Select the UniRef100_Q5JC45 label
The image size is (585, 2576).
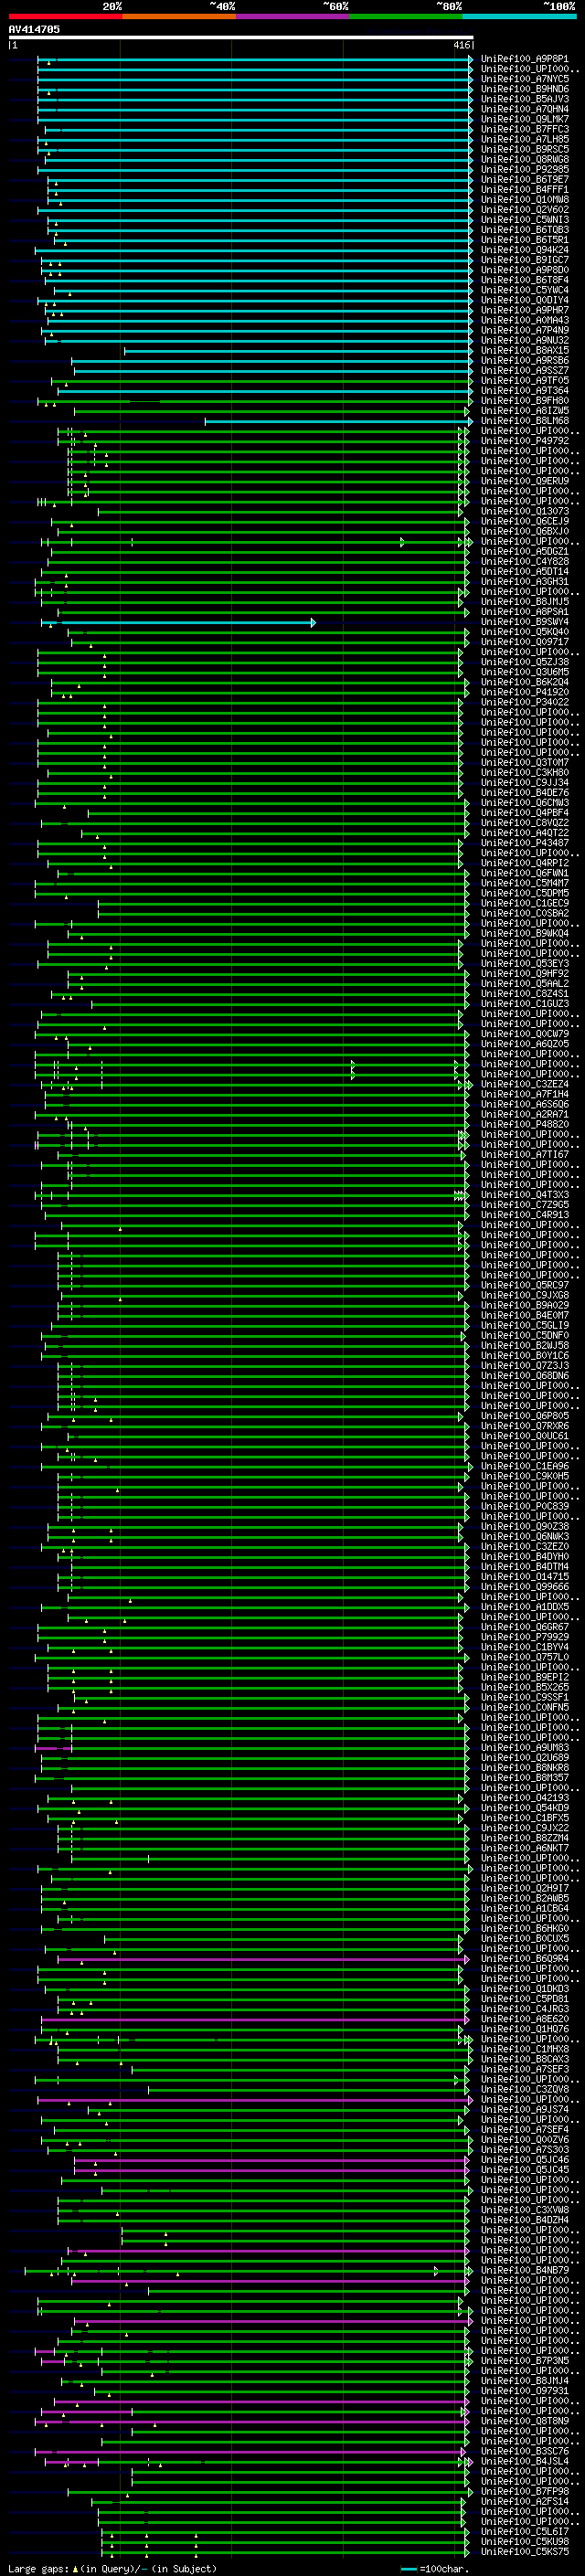[525, 2170]
